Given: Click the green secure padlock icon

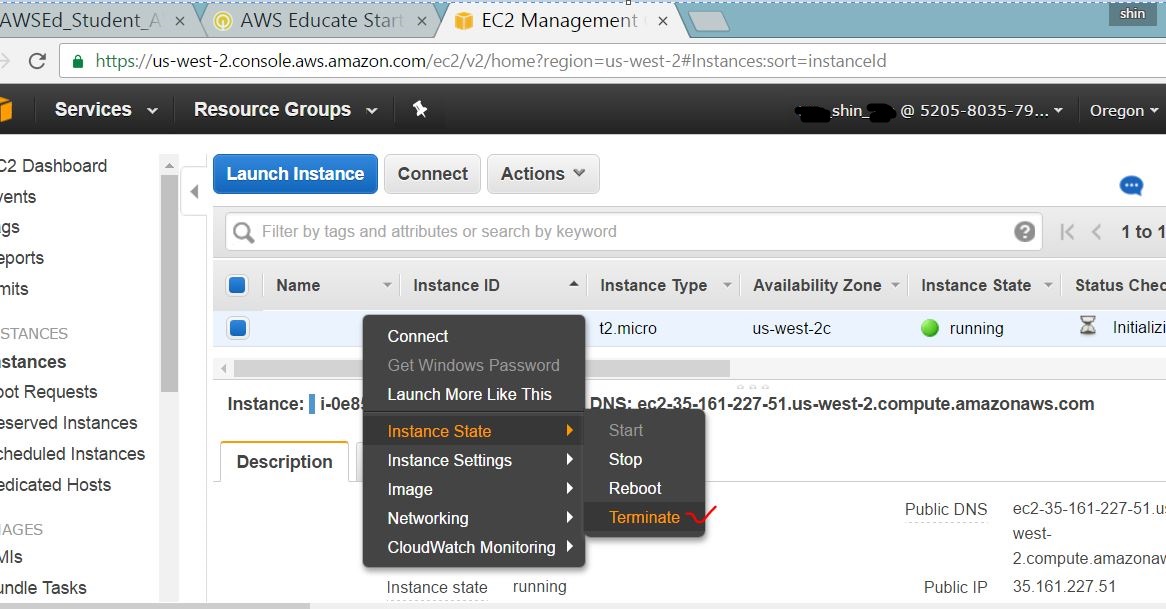Looking at the screenshot, I should 78,61.
